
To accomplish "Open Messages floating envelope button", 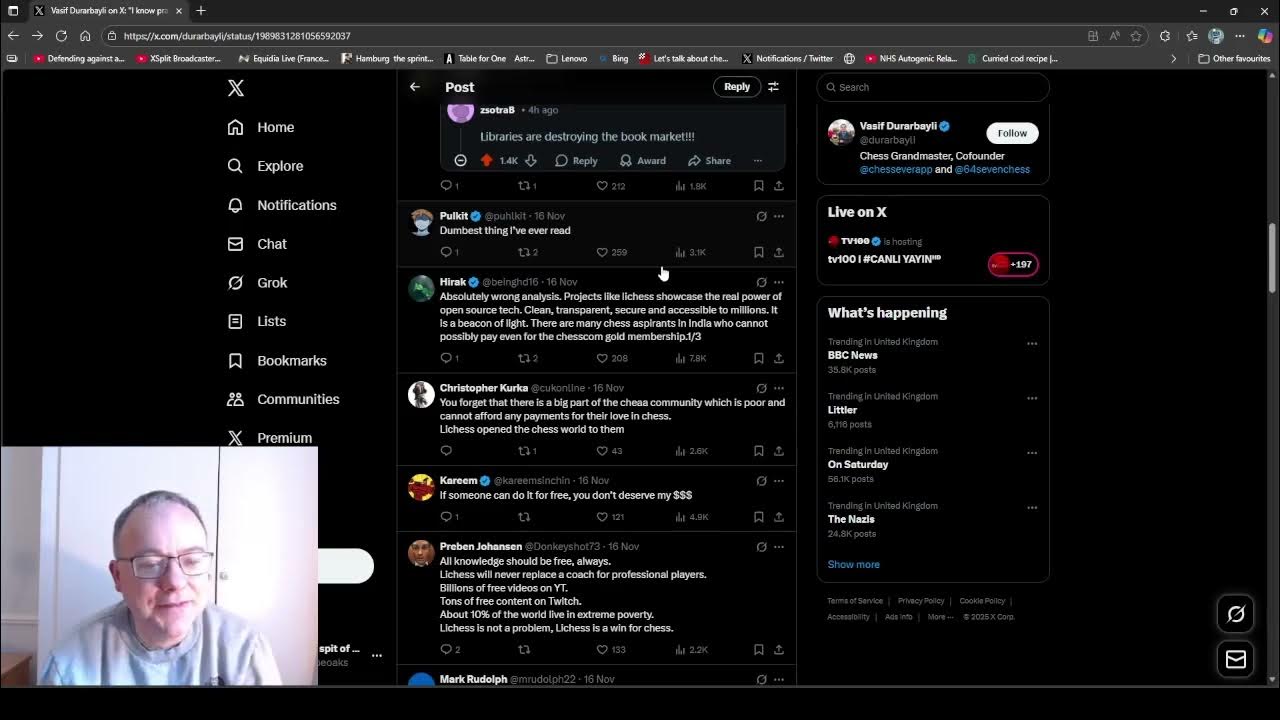I will pos(1236,659).
